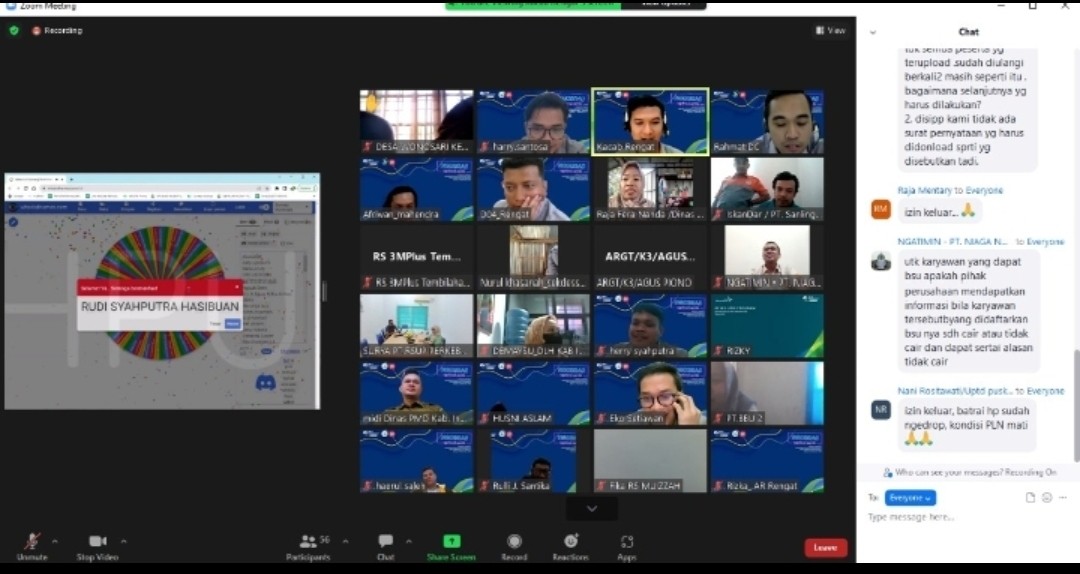Click the file attachment icon in chat

point(1030,497)
